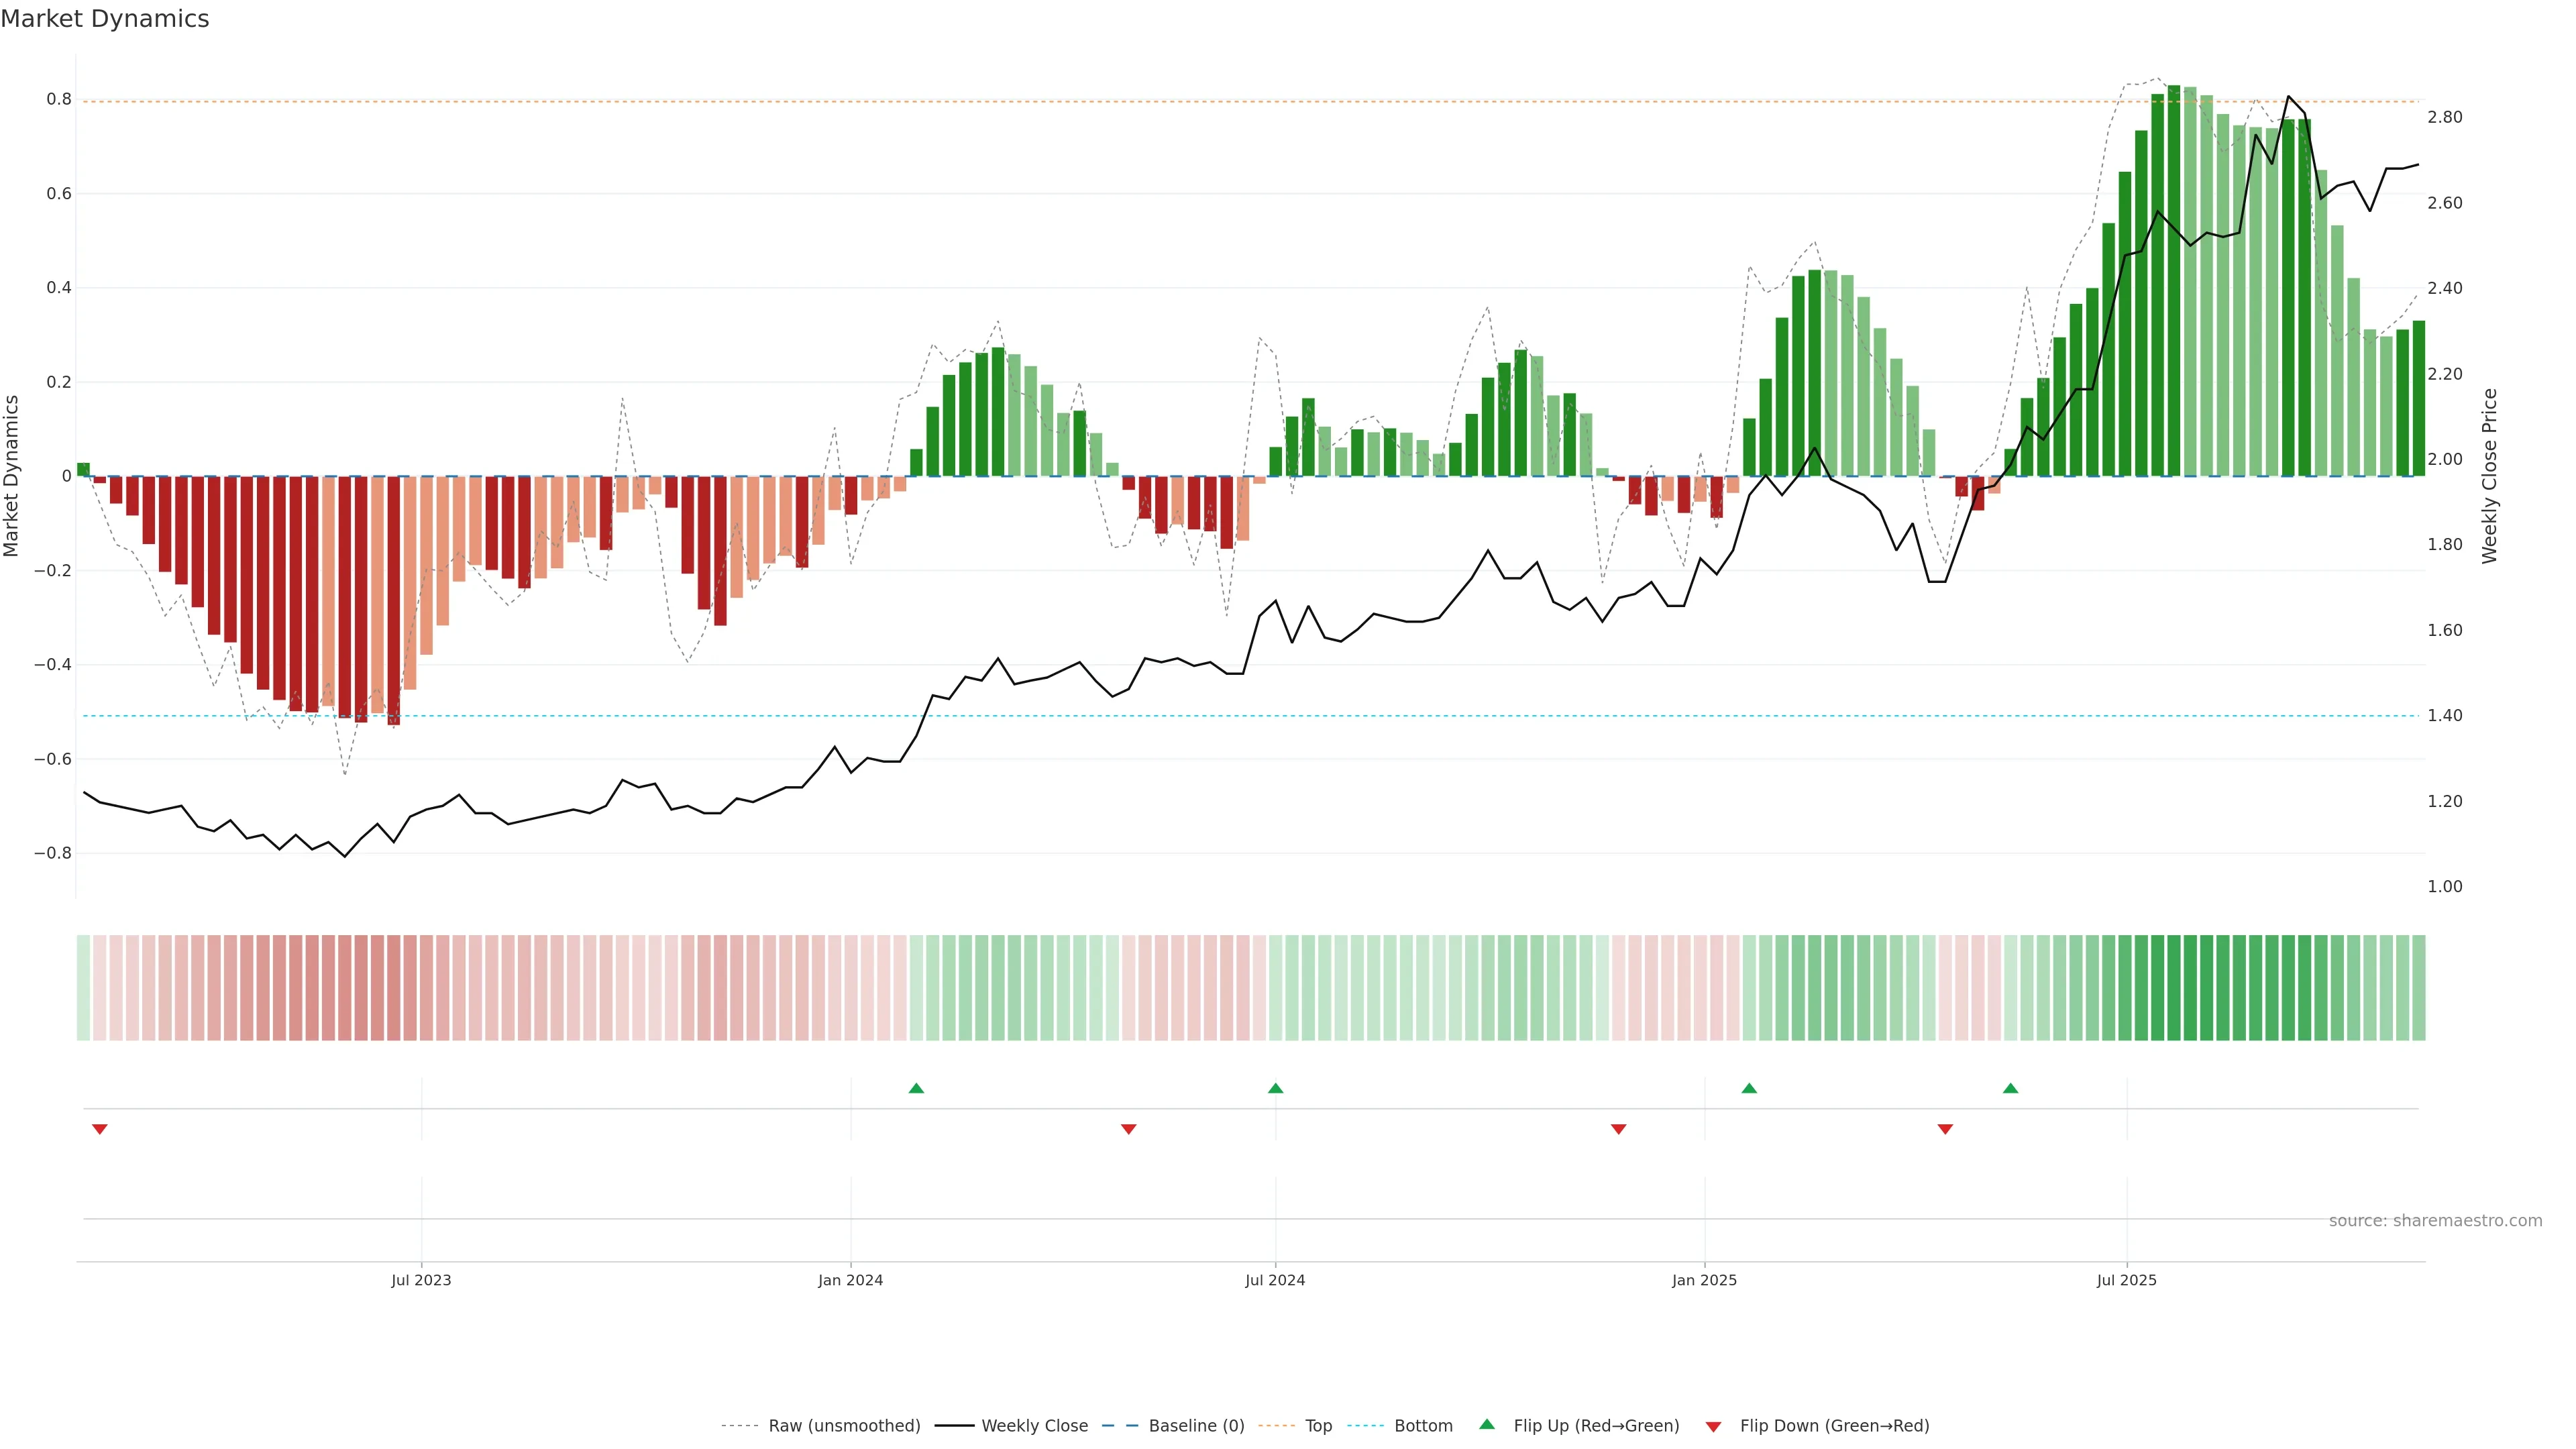Click the leftmost red flip-down triangle marker
Screen dimensions: 2576x1449
tap(99, 1129)
